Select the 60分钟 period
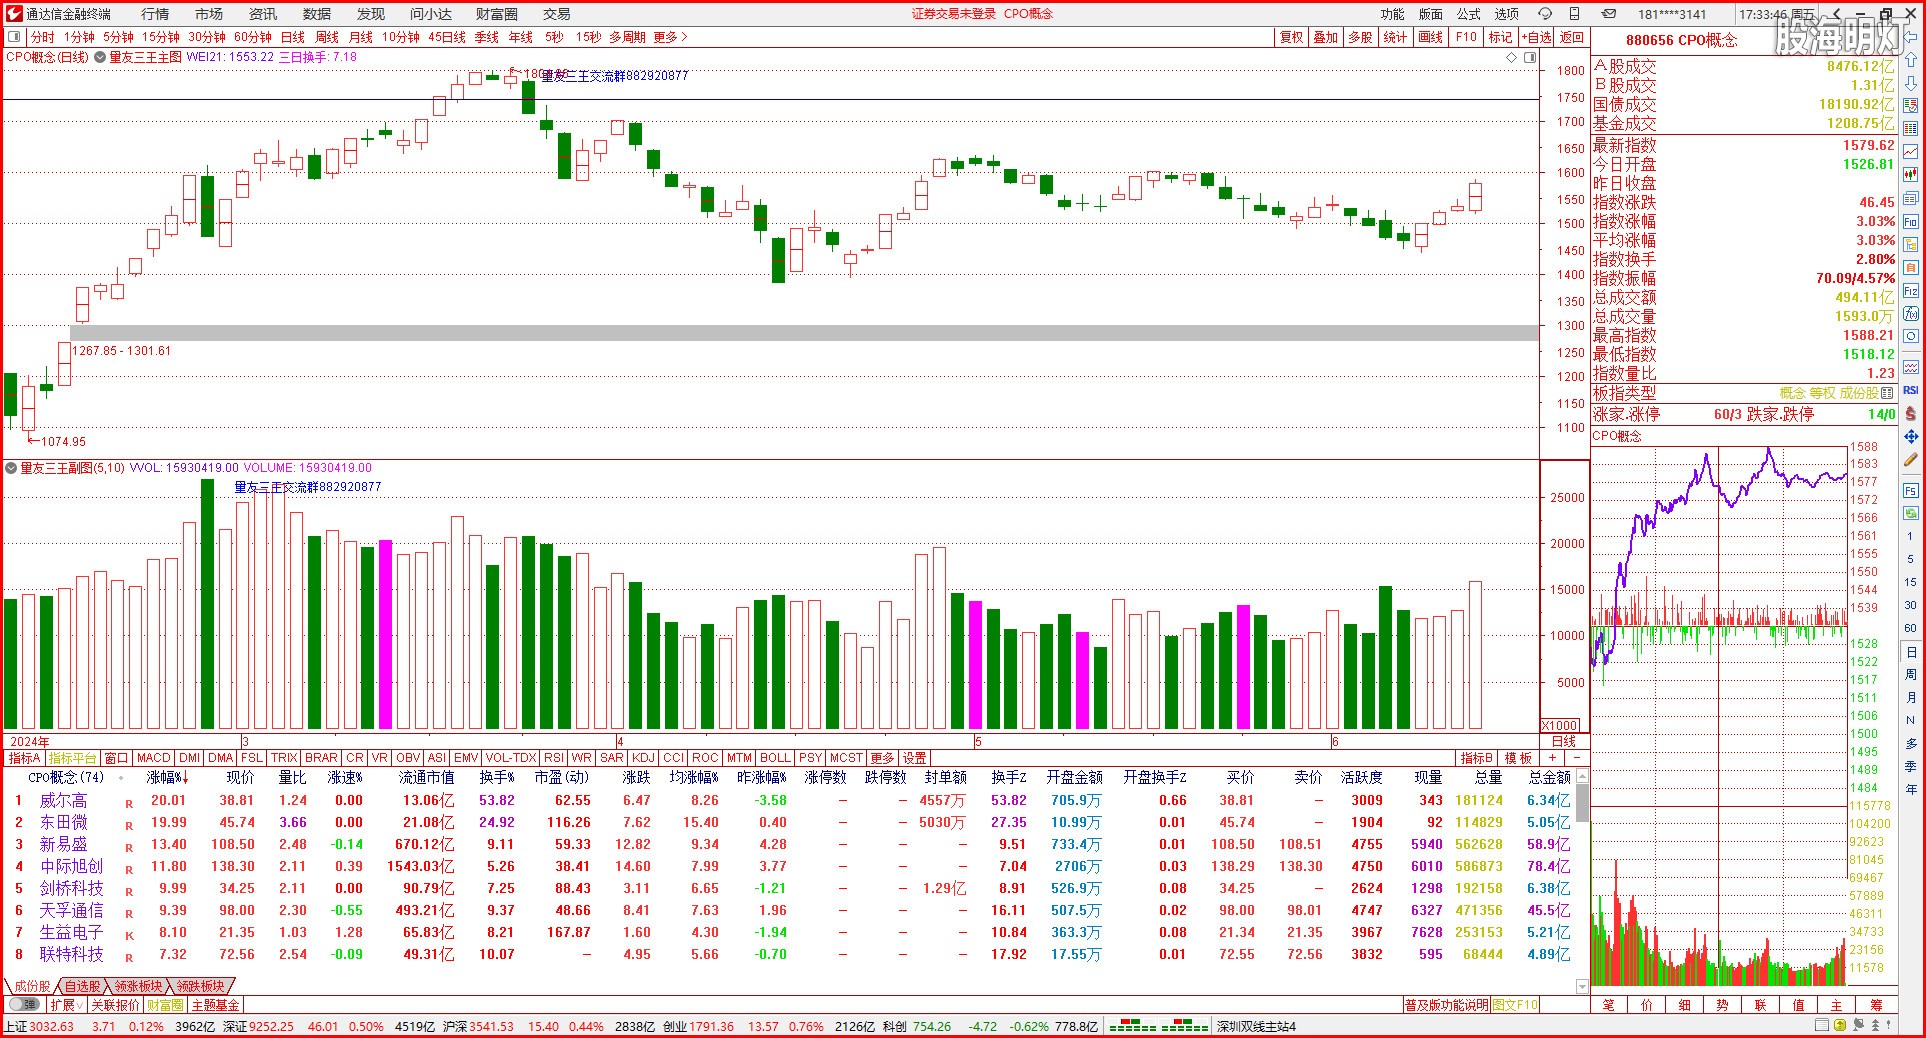The height and width of the screenshot is (1038, 1926). coord(253,37)
